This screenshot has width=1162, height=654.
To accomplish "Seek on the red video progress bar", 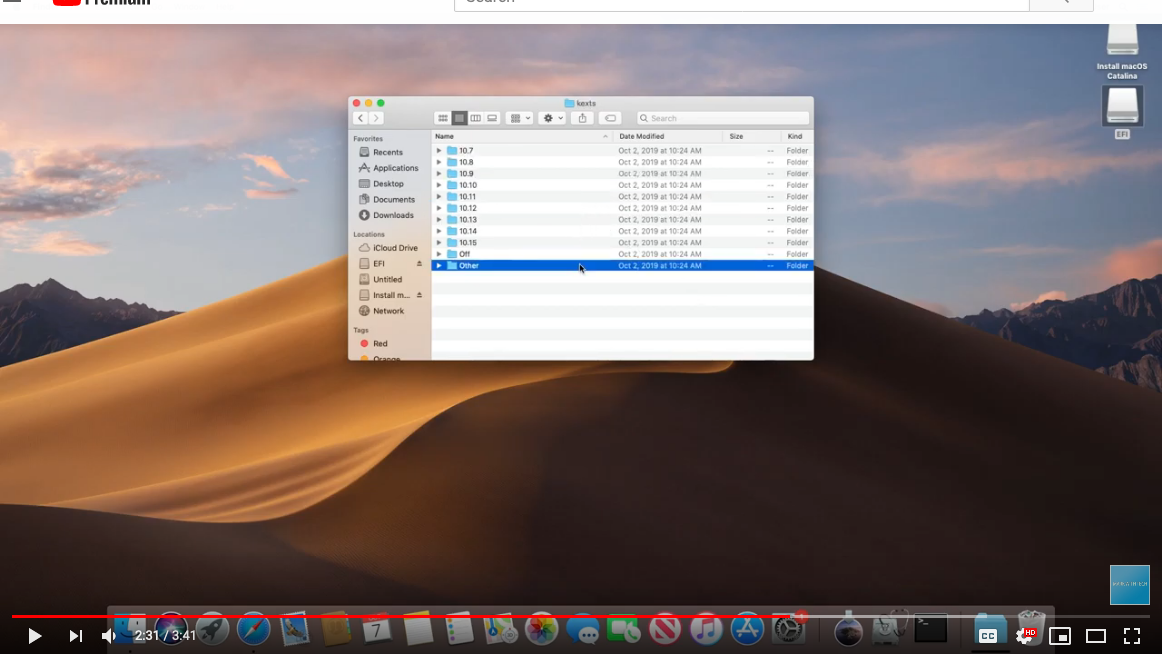I will [x=581, y=616].
